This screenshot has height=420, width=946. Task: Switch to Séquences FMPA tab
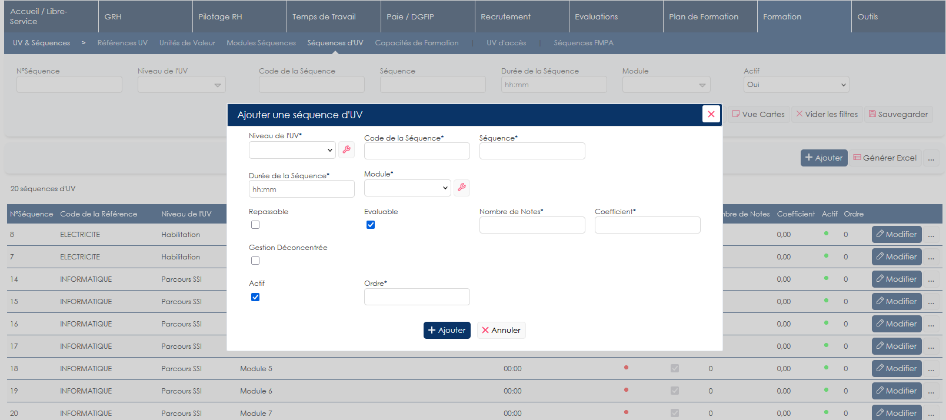click(584, 43)
